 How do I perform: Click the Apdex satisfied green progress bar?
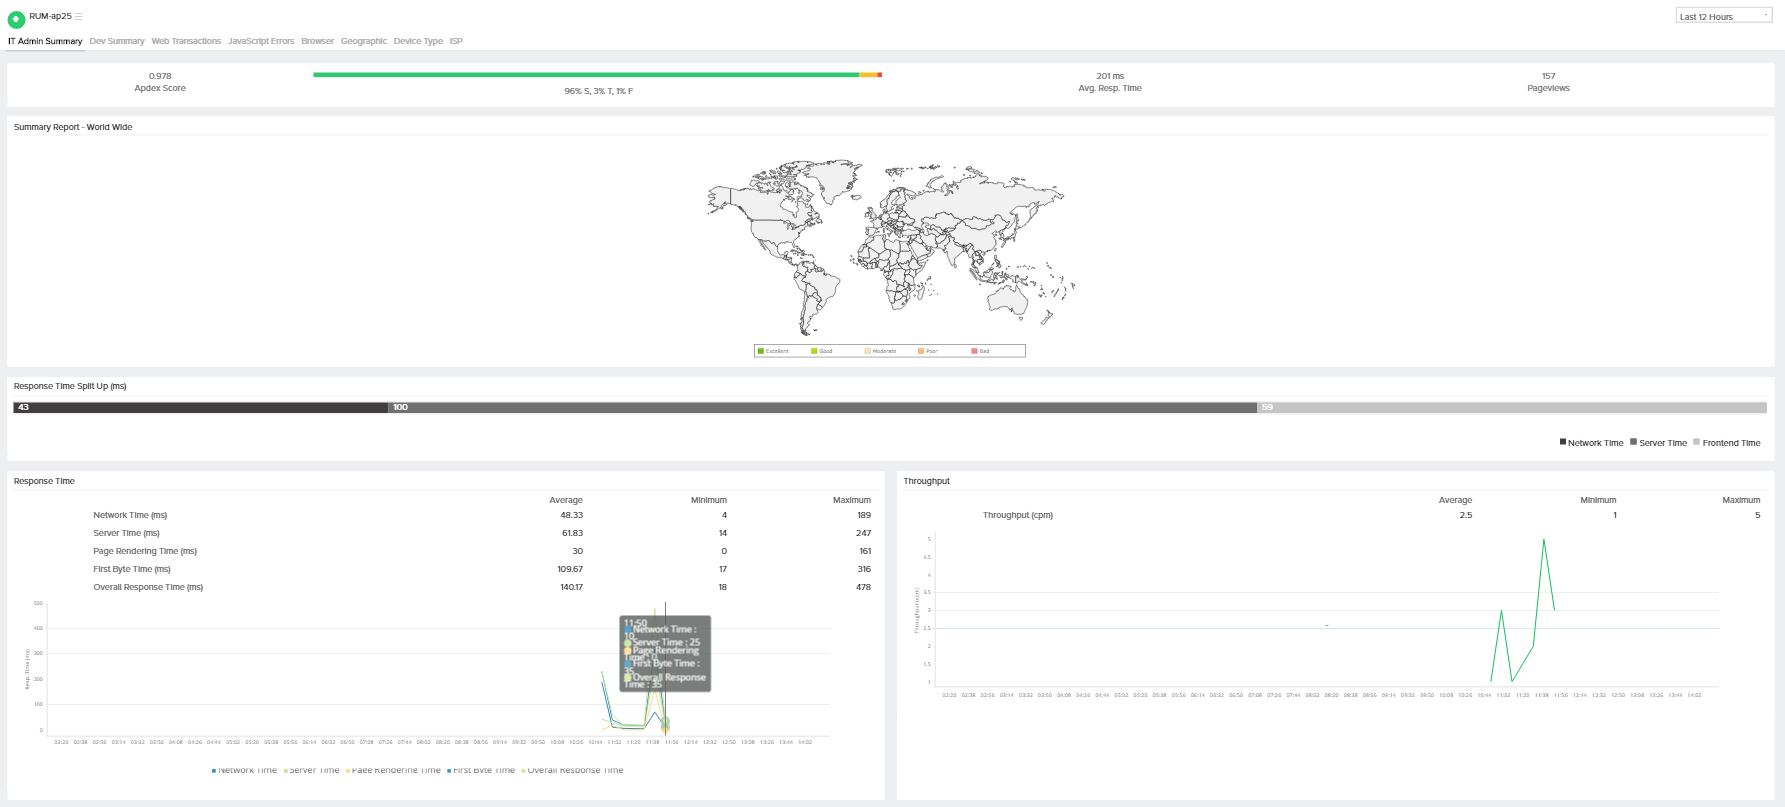(586, 75)
